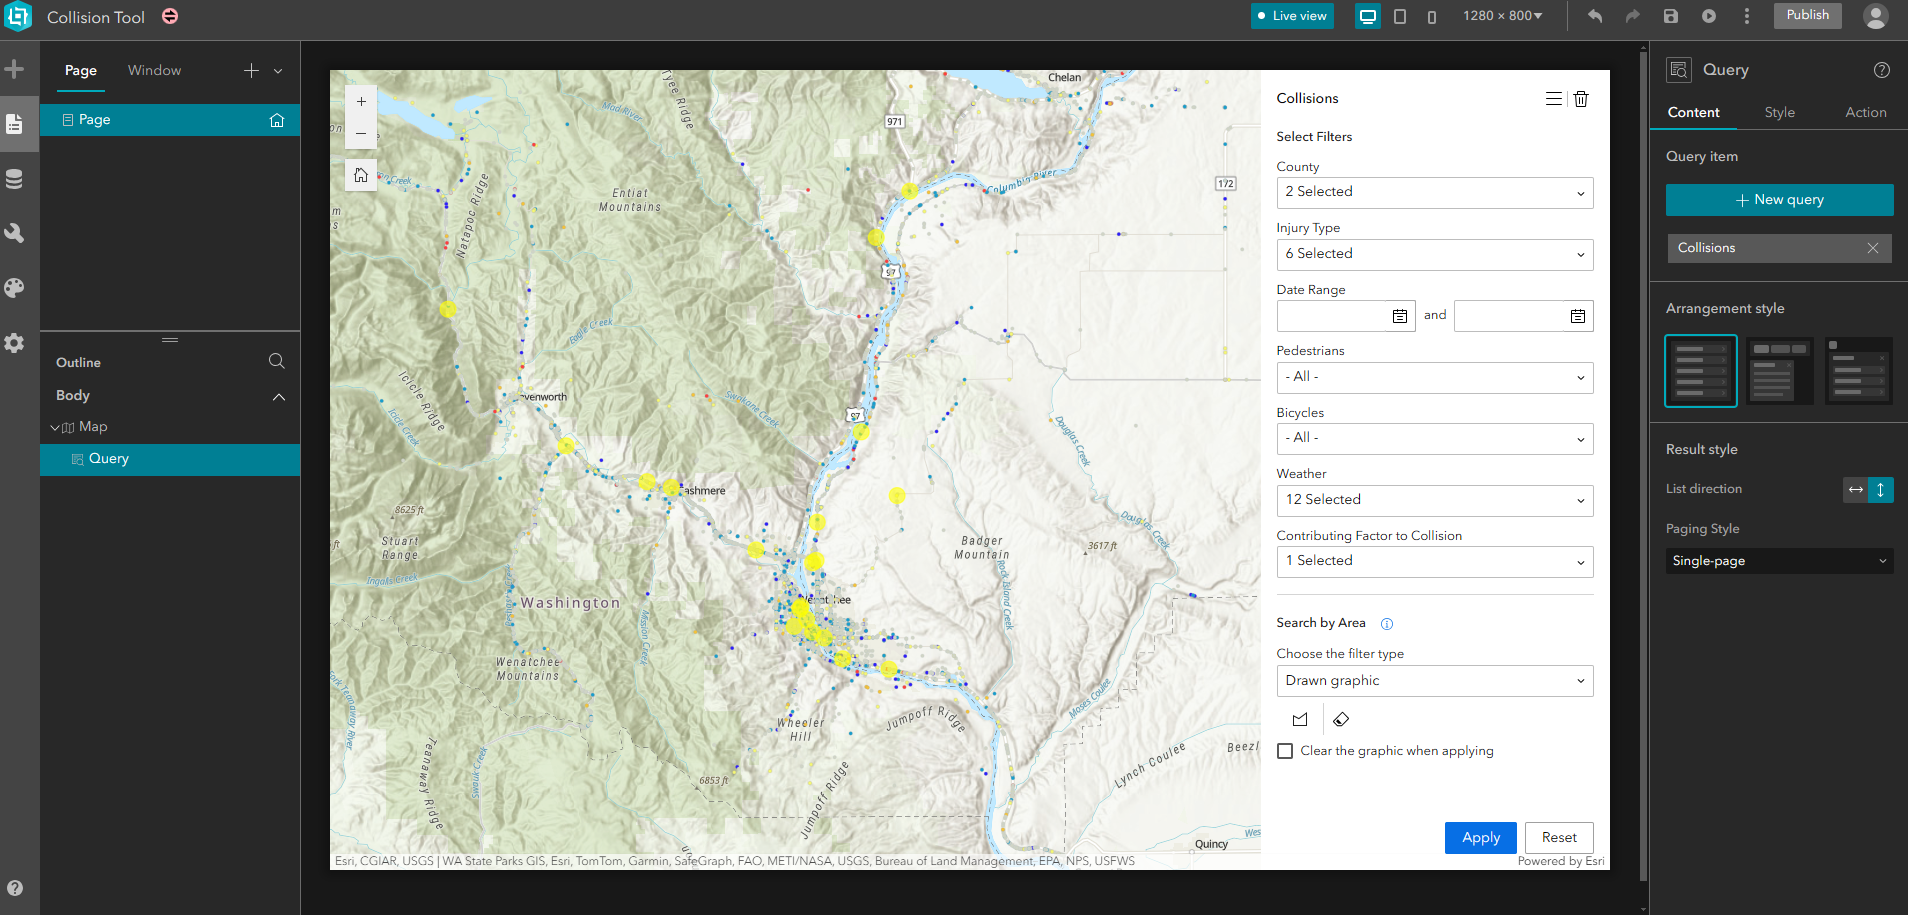Open the Paging Style dropdown
1908x915 pixels.
point(1779,561)
